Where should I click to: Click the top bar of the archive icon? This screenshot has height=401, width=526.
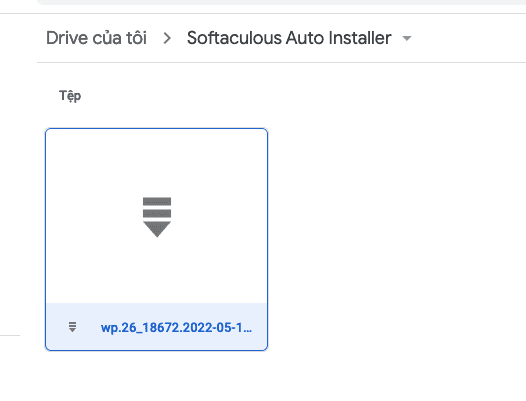click(x=157, y=201)
